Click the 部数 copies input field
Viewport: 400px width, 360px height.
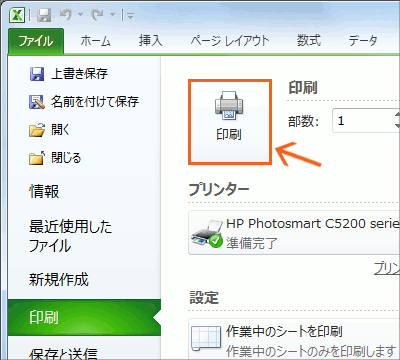pyautogui.click(x=363, y=121)
